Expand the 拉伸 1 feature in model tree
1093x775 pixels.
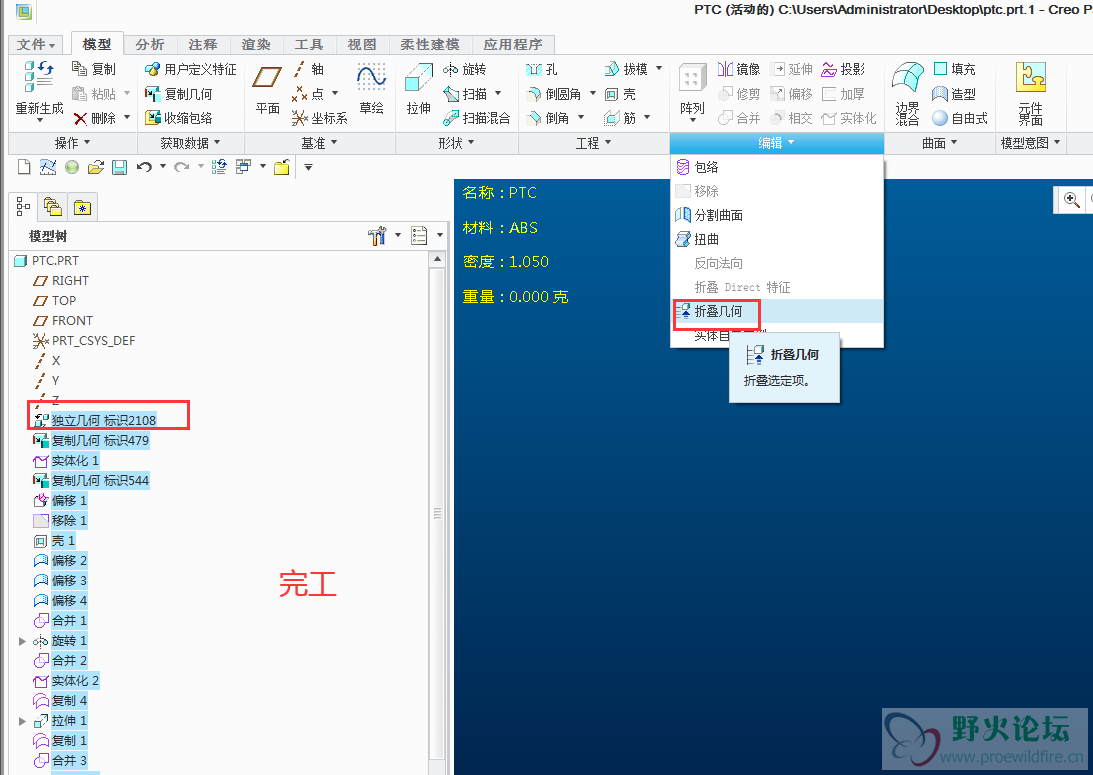22,721
